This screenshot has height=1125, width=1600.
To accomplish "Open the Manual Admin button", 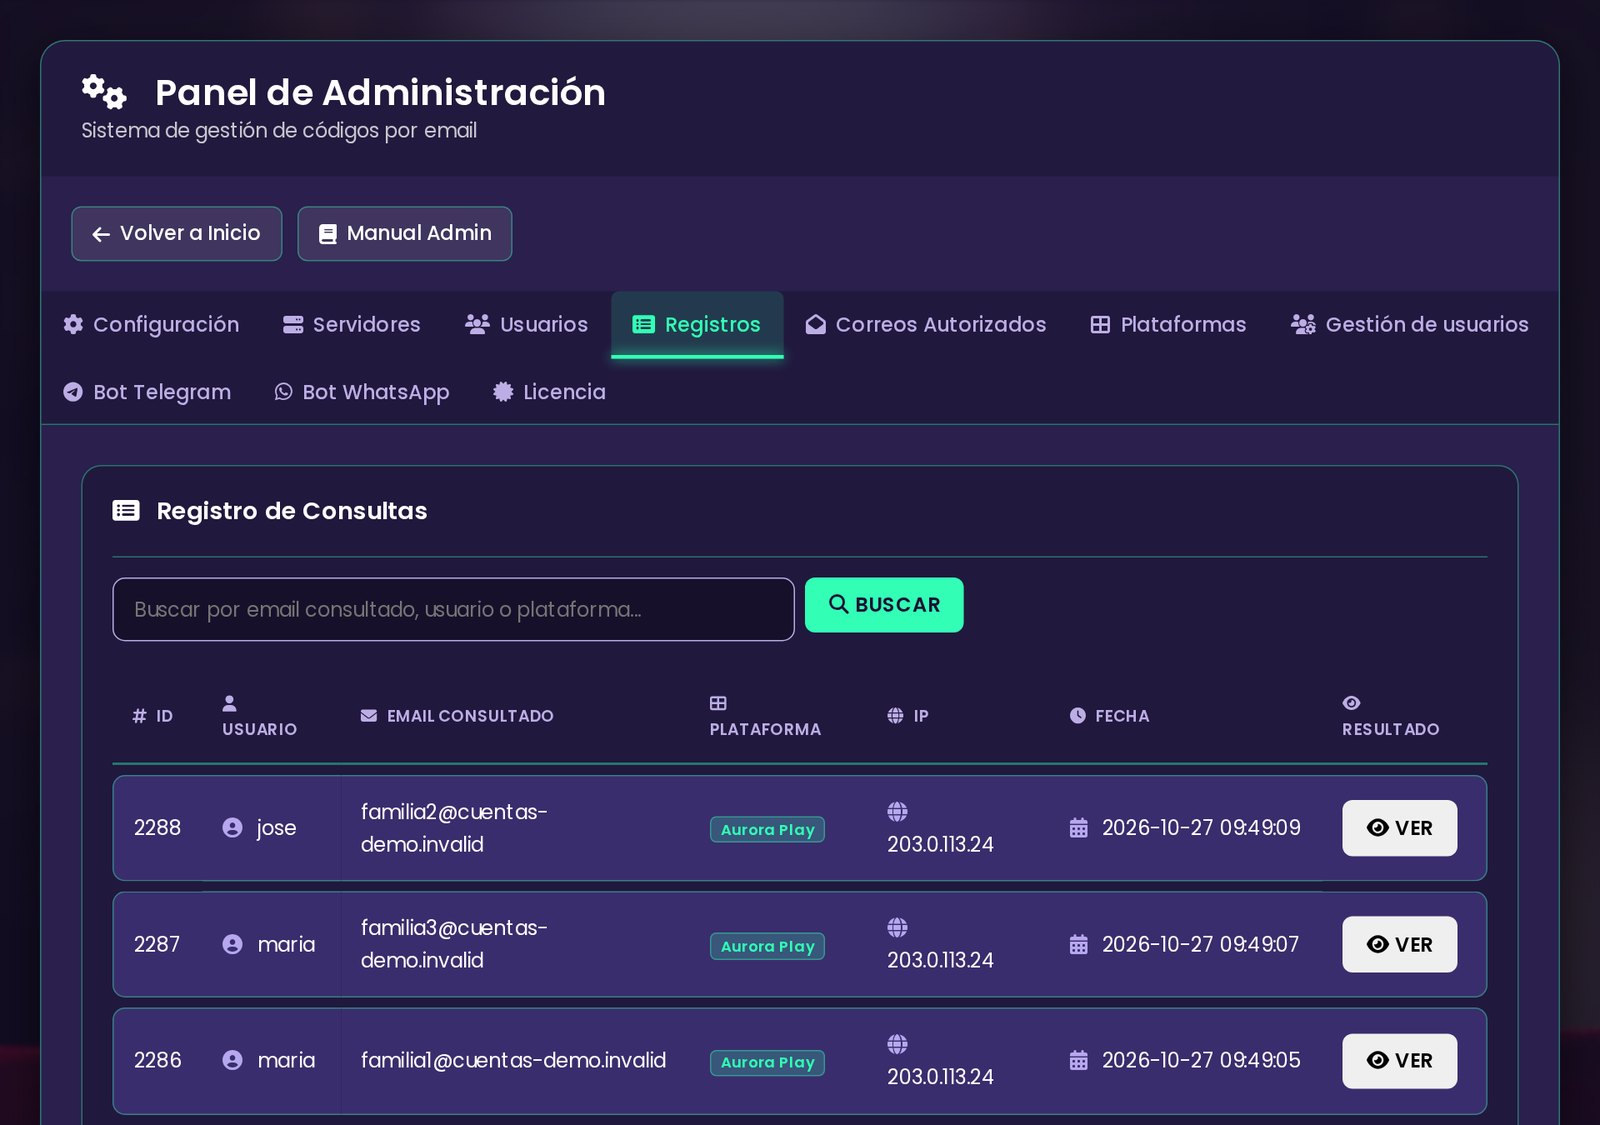I will pyautogui.click(x=405, y=234).
